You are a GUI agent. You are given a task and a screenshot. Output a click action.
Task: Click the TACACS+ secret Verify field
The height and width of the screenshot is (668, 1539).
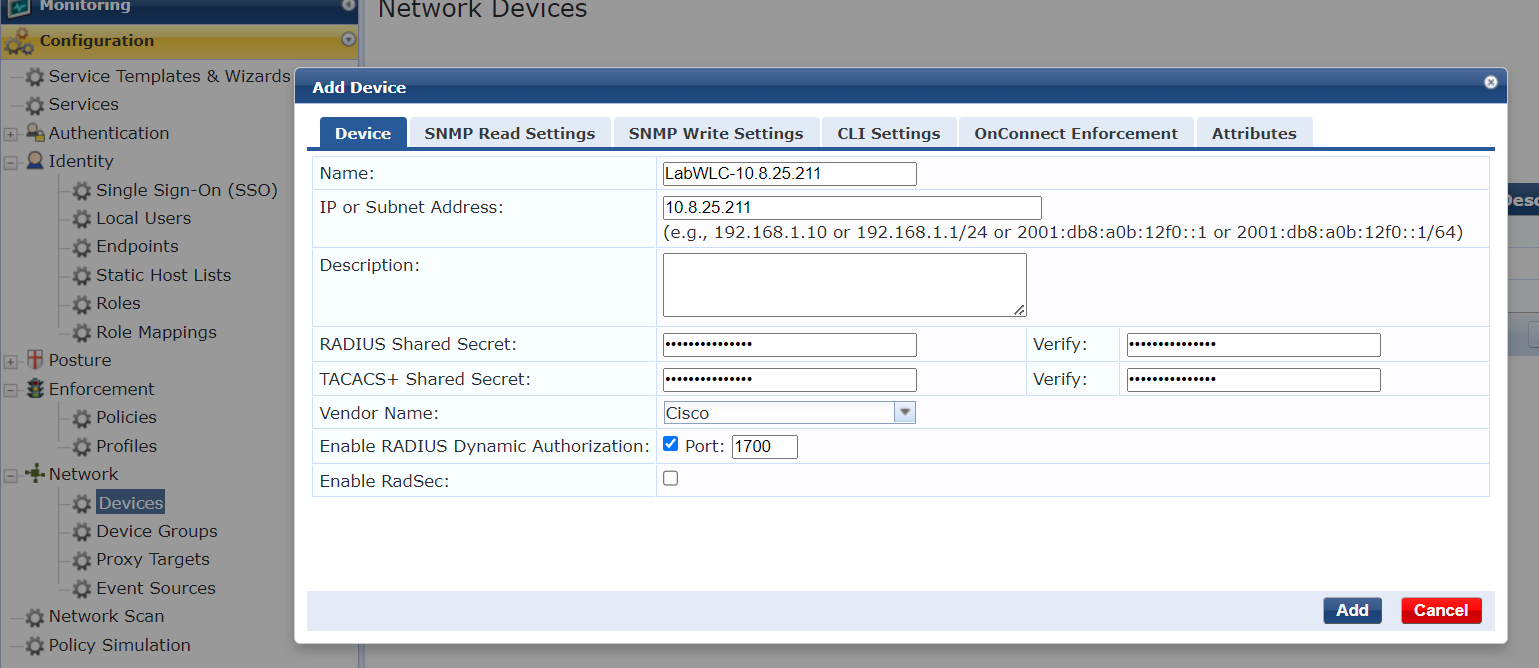pos(1253,380)
